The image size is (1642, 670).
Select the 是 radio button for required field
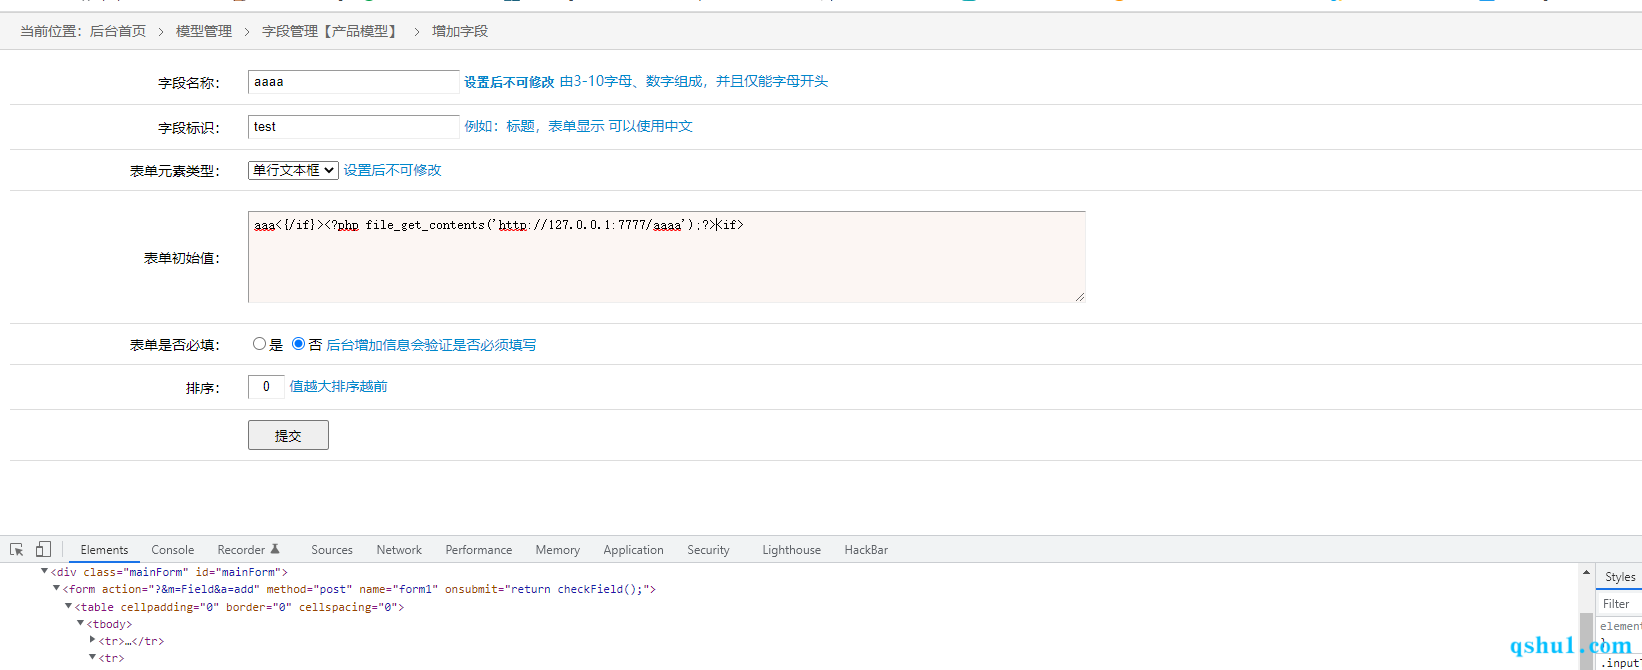(x=260, y=344)
